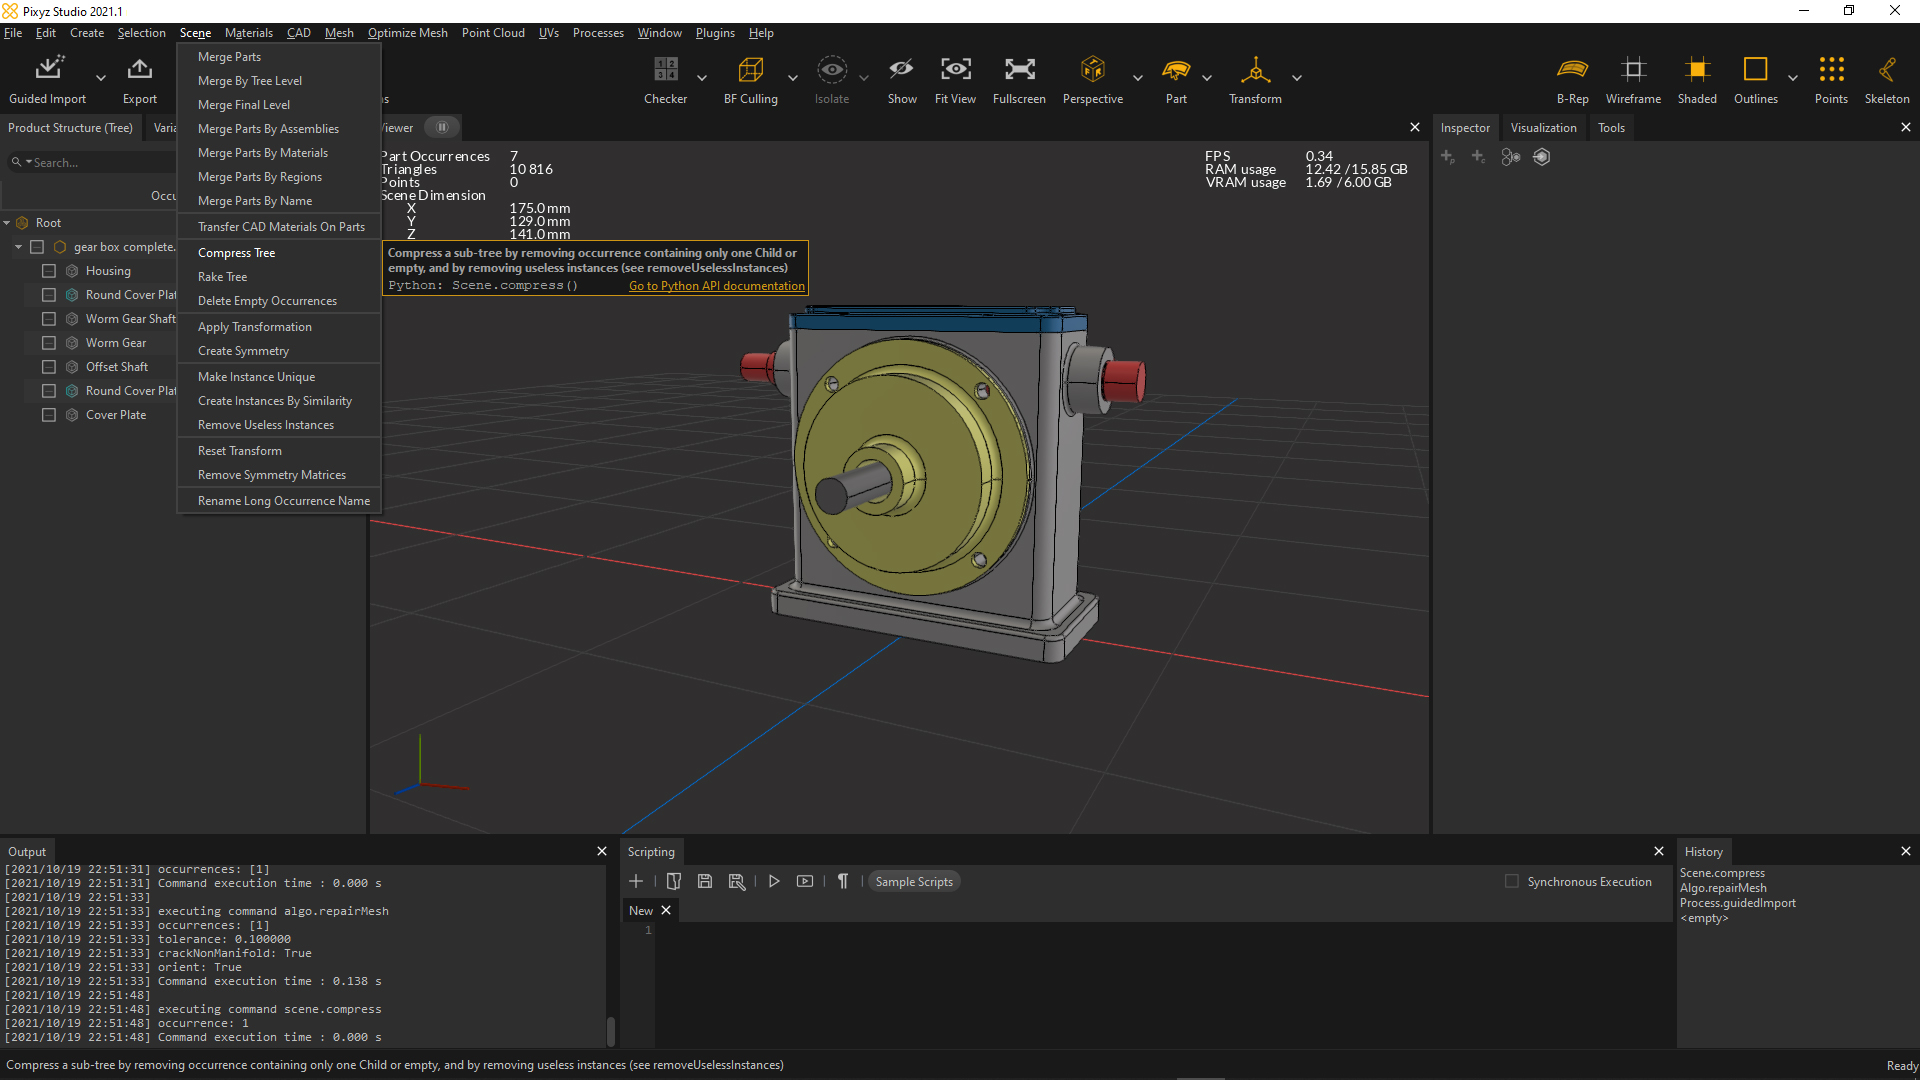Open the Guided Import dropdown arrow
1920x1080 pixels.
(x=100, y=78)
